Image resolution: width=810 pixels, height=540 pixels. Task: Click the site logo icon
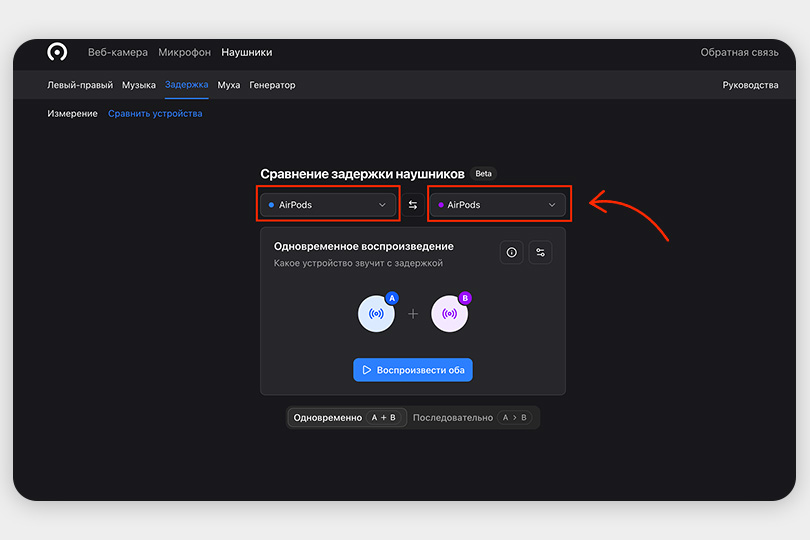coord(57,53)
